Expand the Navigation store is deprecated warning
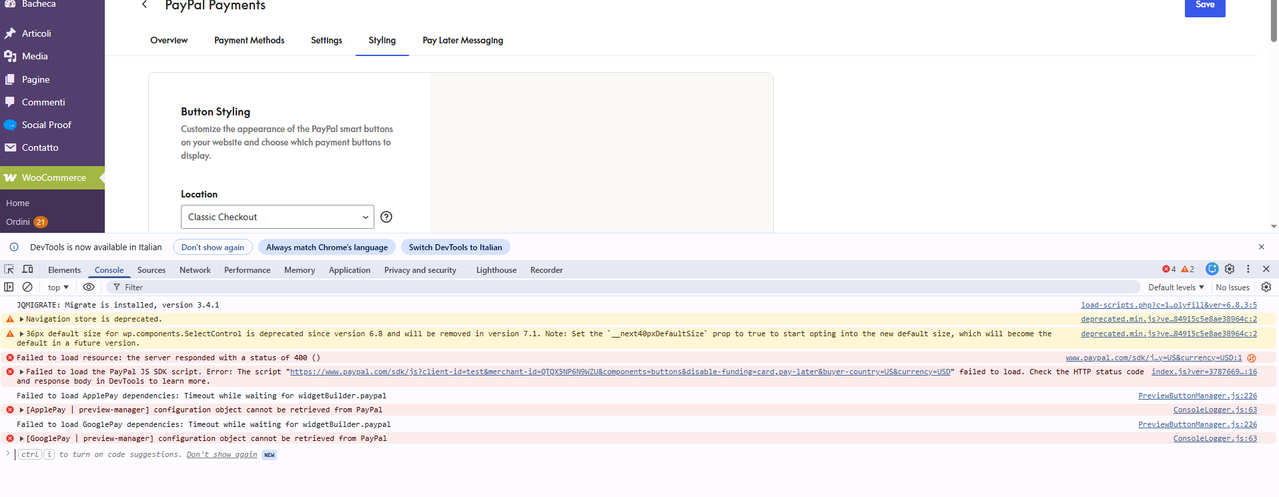This screenshot has height=497, width=1279. coord(22,319)
